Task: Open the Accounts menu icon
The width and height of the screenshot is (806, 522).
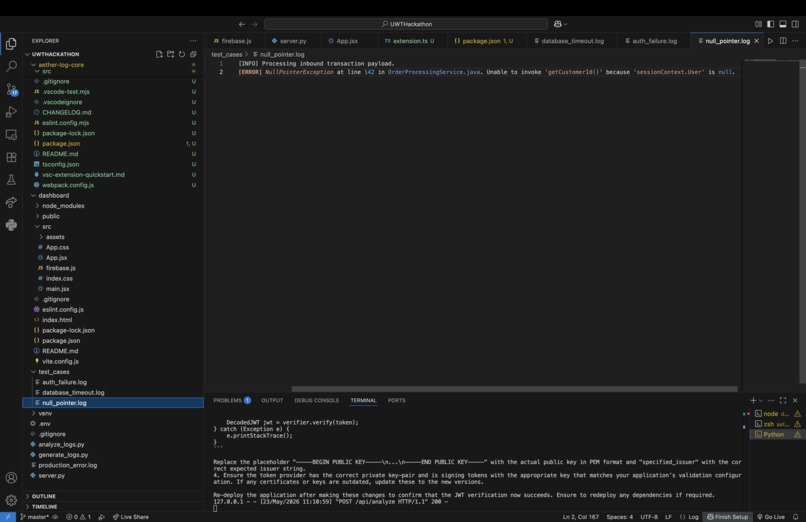Action: tap(11, 477)
